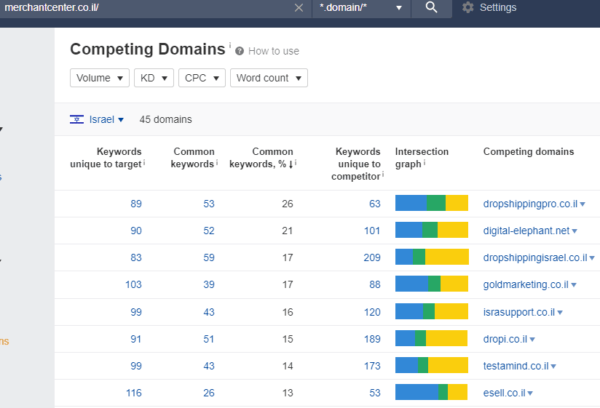The height and width of the screenshot is (408, 600).
Task: Click common keywords value 53 for dropshippingpro
Action: 209,204
